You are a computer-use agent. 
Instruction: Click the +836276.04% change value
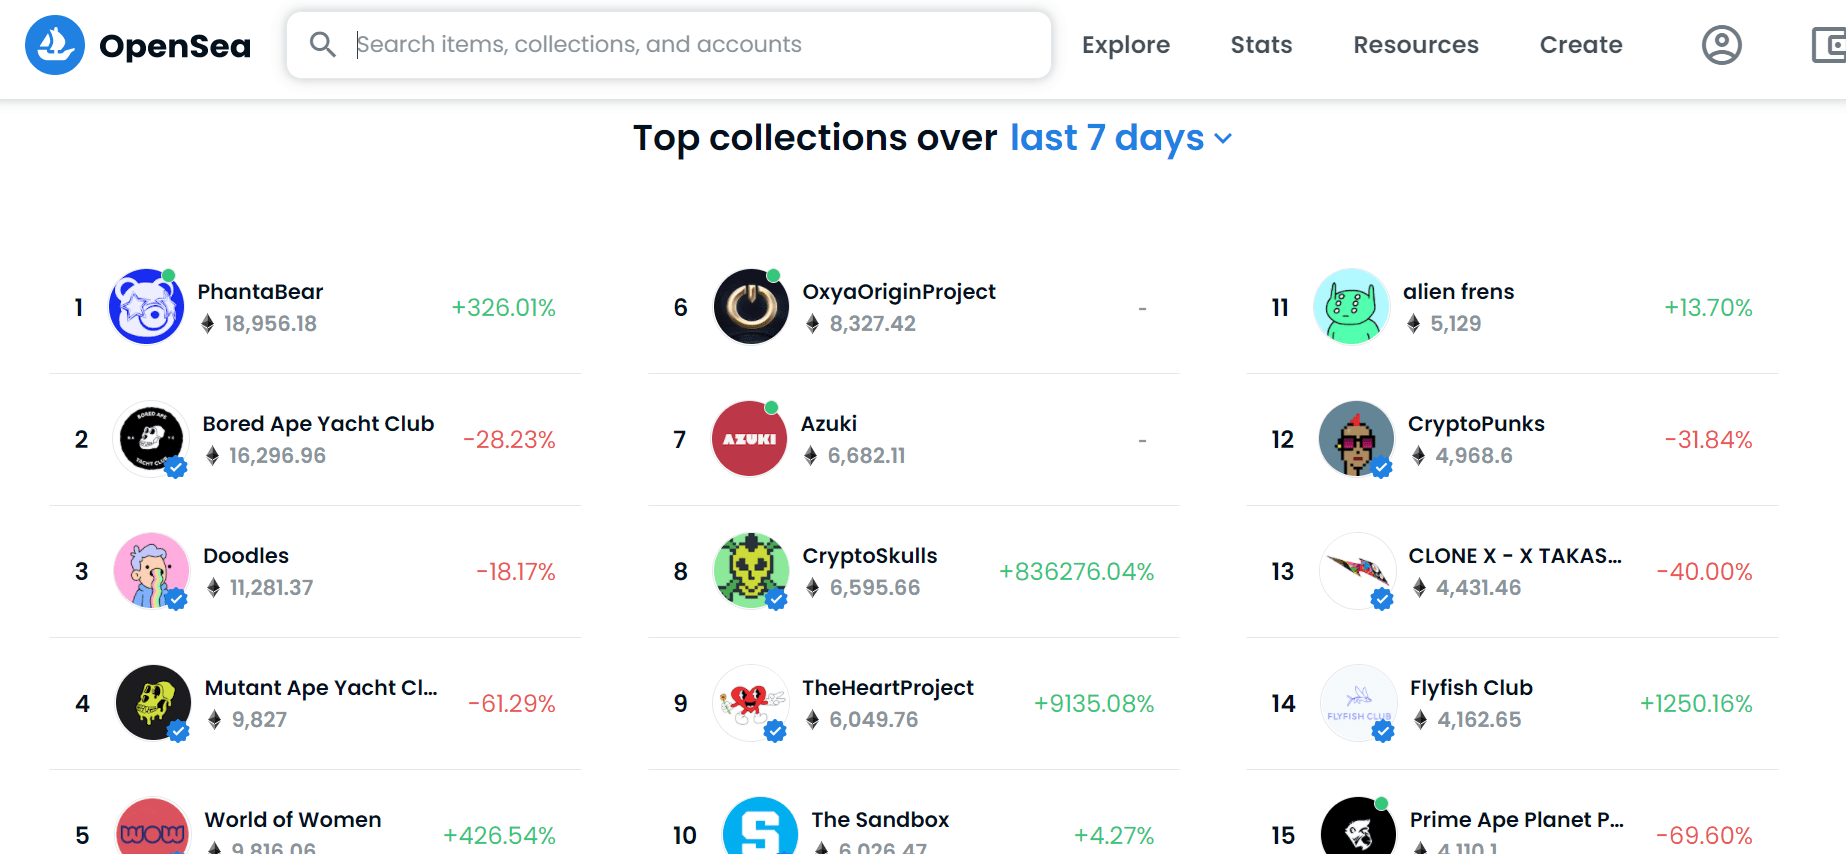1077,572
